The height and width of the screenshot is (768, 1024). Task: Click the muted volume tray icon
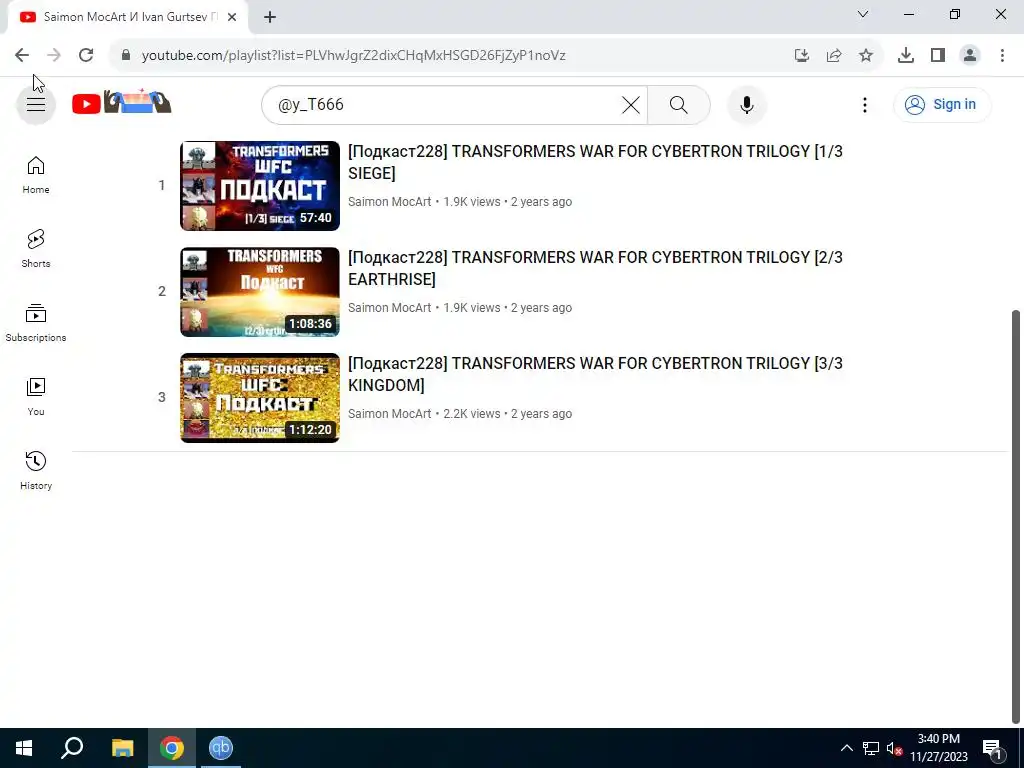(x=894, y=748)
